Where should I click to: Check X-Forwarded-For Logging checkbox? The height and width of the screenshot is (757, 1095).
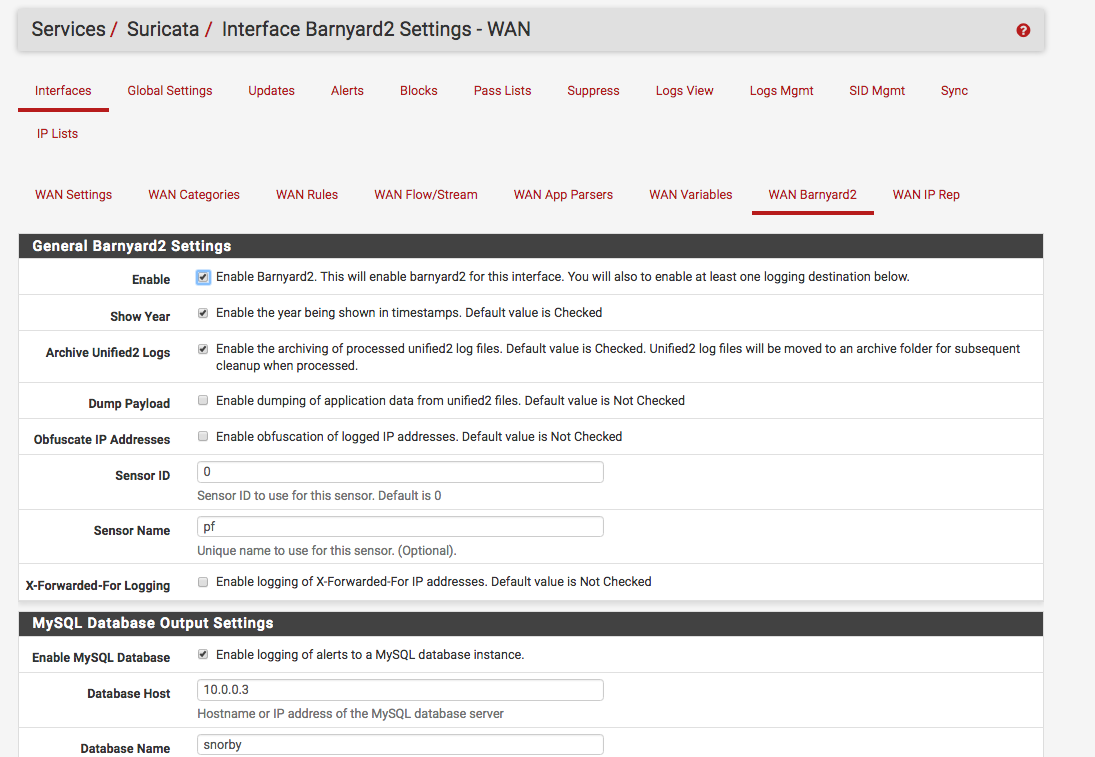(203, 582)
